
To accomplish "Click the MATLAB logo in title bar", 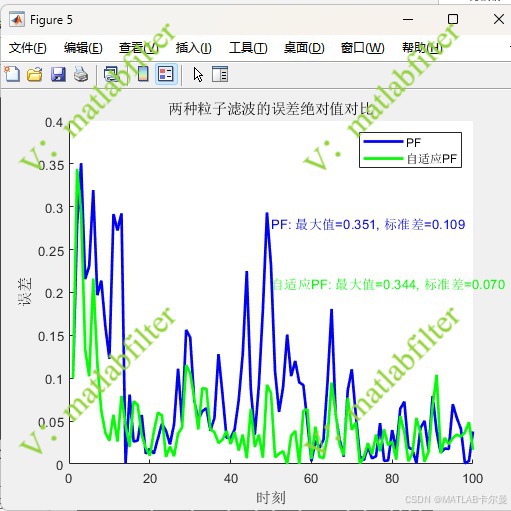I will pos(17,20).
